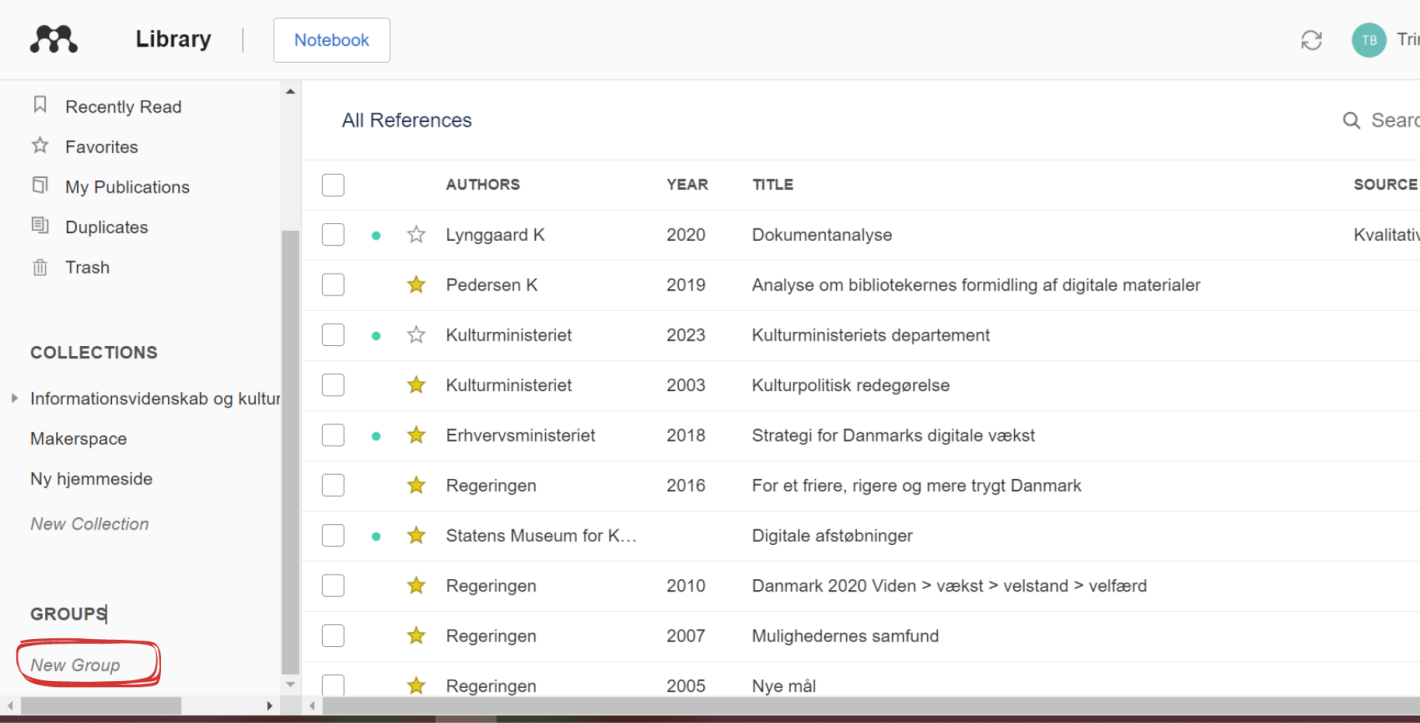Click into the Search field
This screenshot has width=1420, height=723.
pyautogui.click(x=1395, y=120)
